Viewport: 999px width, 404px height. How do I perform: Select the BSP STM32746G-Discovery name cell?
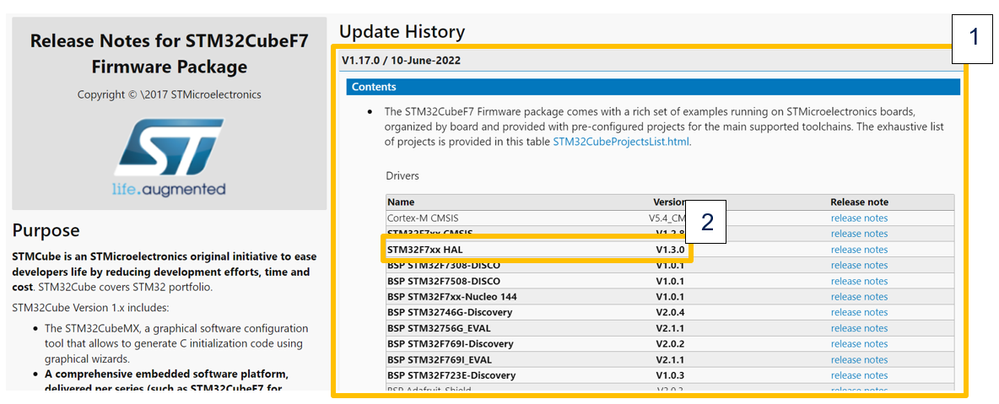450,312
